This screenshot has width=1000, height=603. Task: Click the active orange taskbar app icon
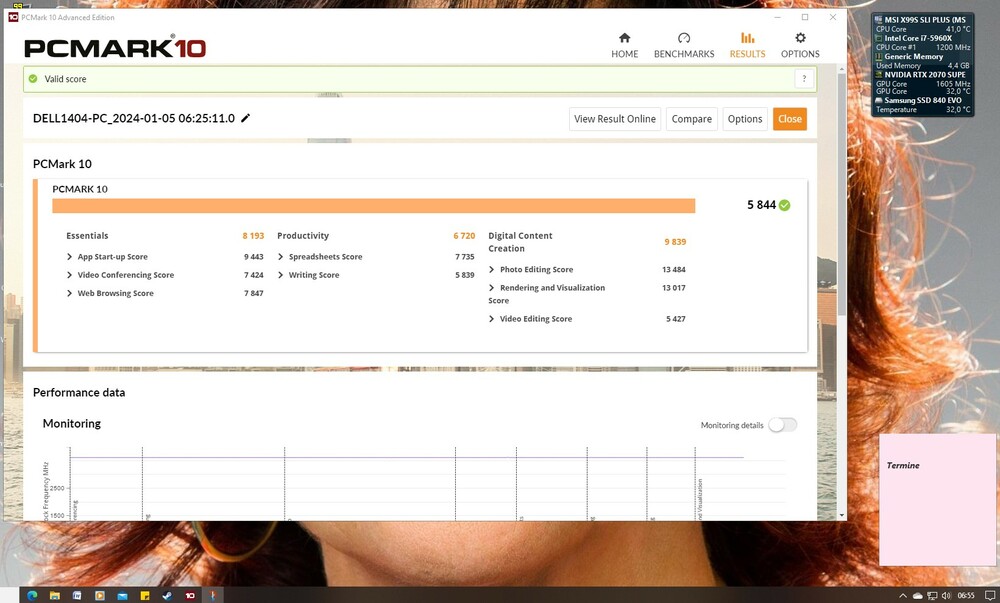(x=213, y=595)
